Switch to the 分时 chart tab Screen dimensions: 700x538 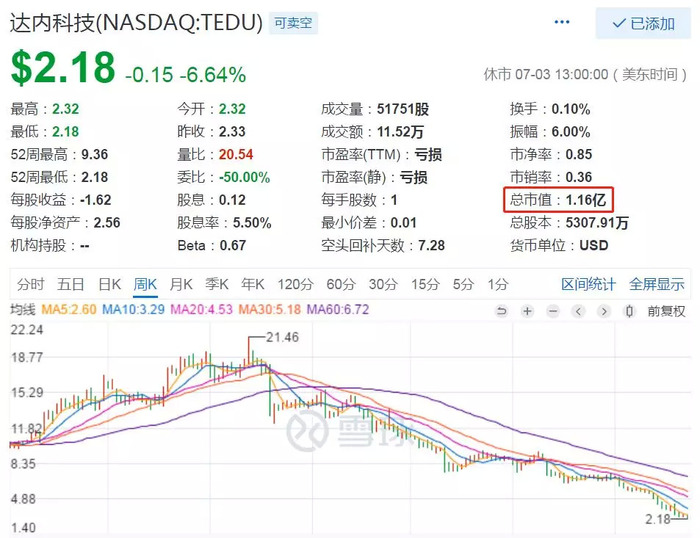click(x=31, y=284)
